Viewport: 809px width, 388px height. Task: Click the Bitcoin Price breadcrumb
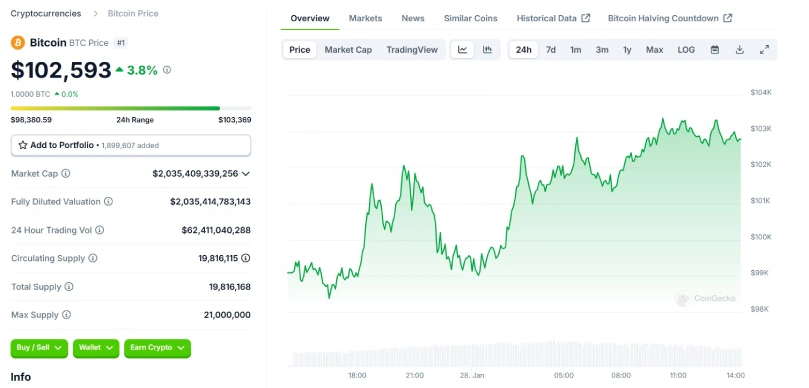coord(133,13)
